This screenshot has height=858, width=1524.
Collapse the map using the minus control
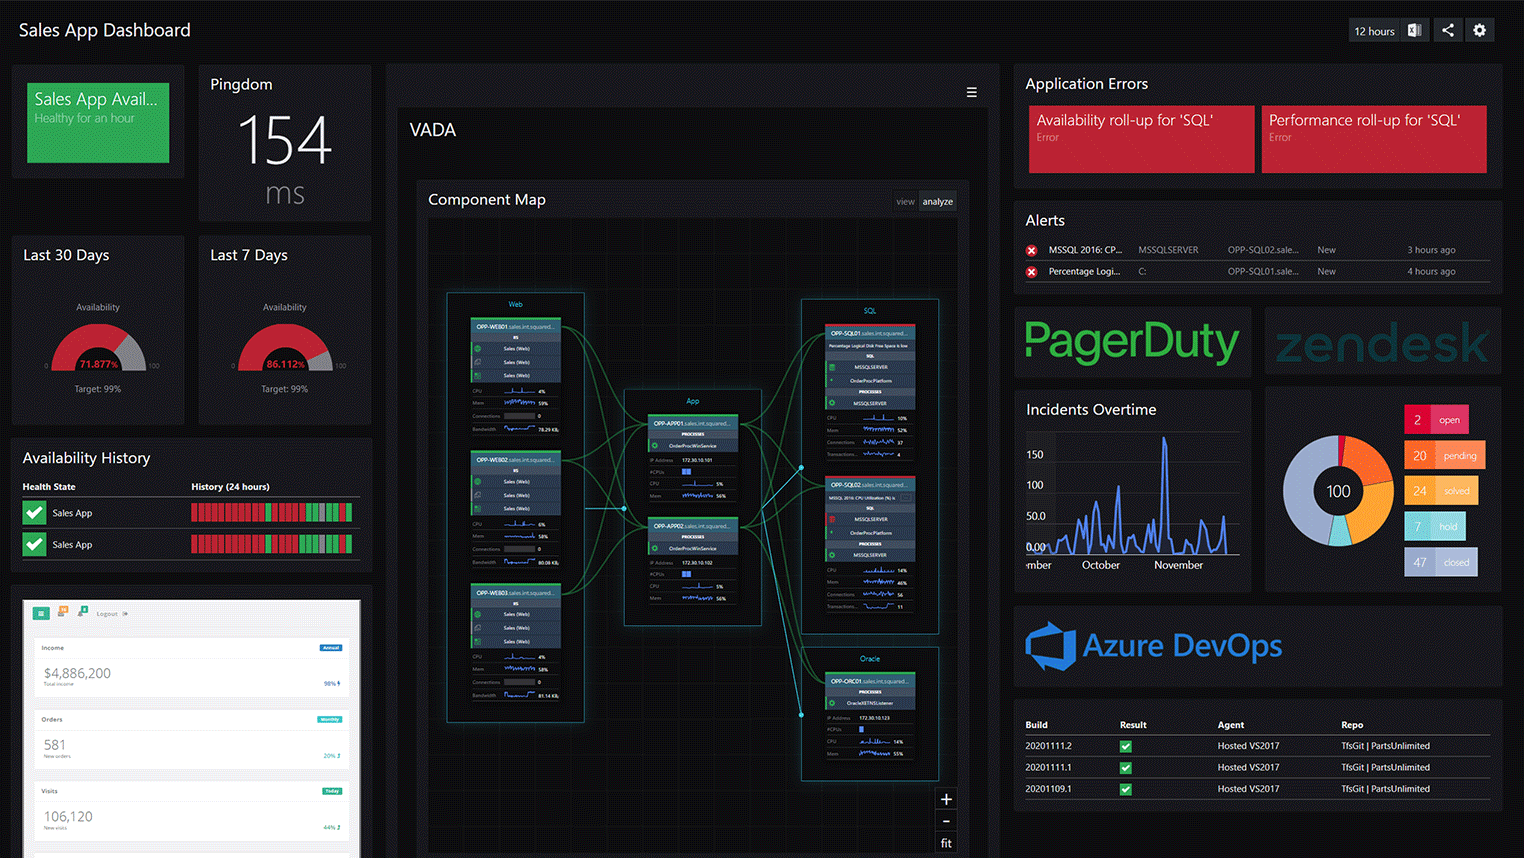pyautogui.click(x=945, y=820)
